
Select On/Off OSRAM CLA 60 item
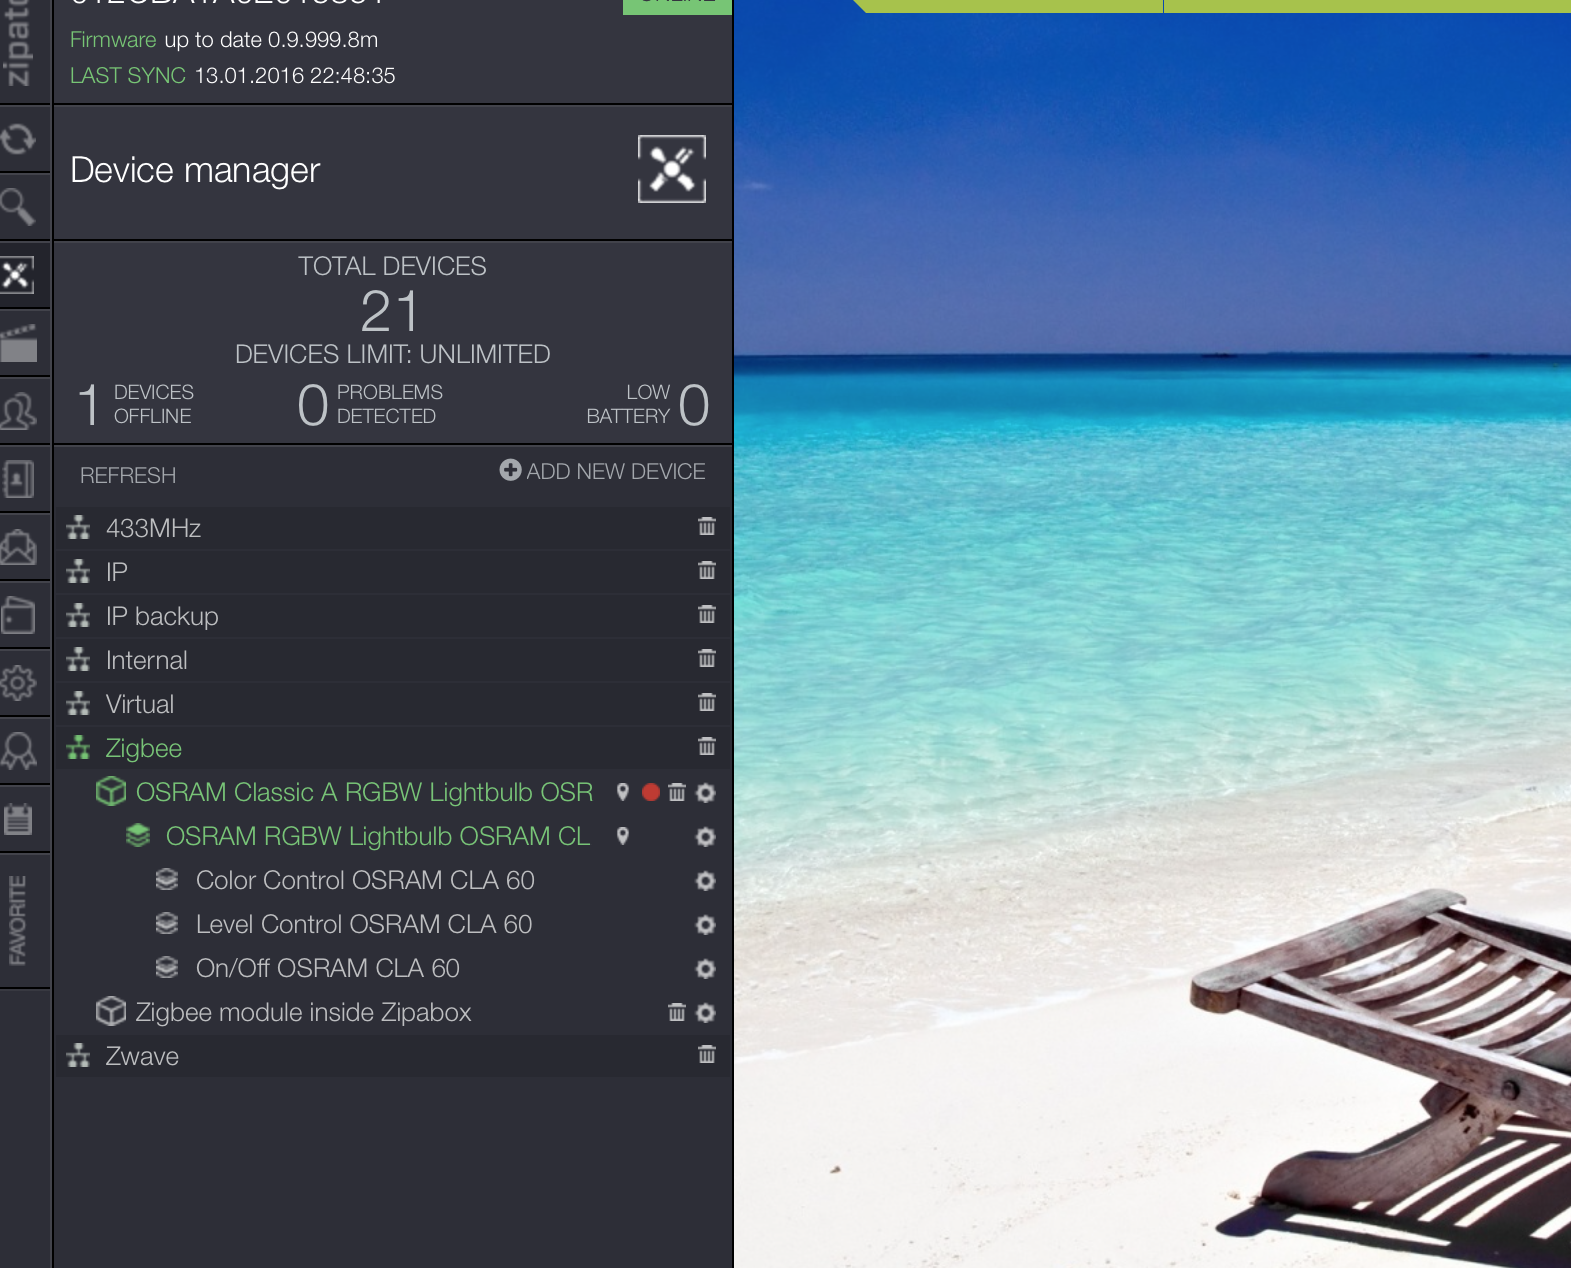[x=327, y=968]
